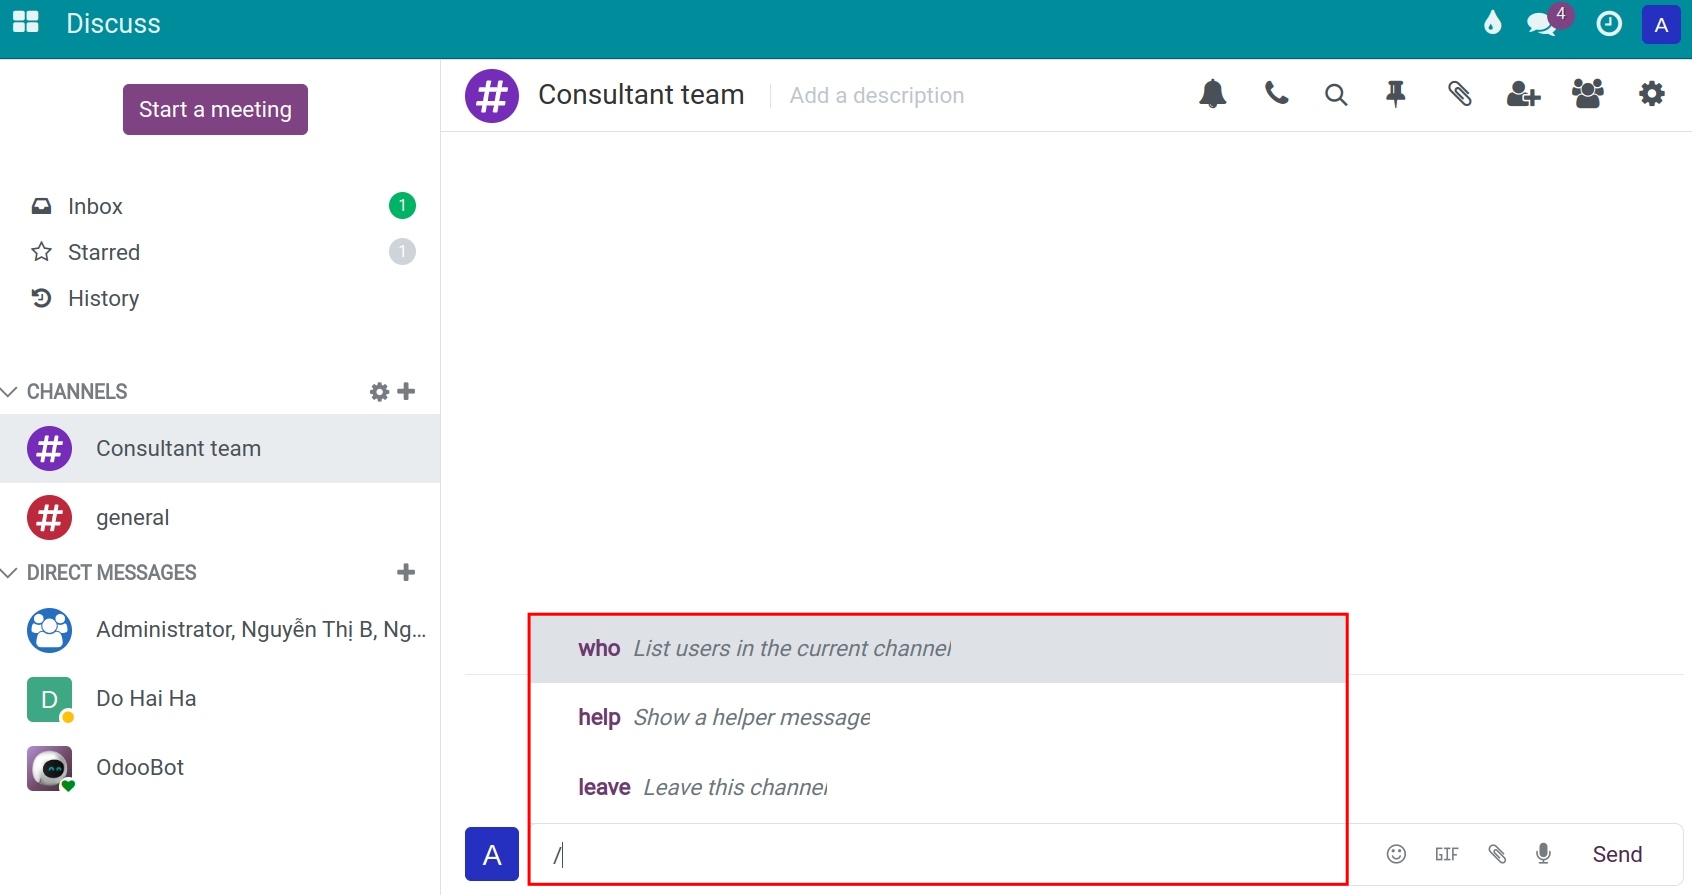The image size is (1692, 895).
Task: Attach a file in composer
Action: [x=1497, y=854]
